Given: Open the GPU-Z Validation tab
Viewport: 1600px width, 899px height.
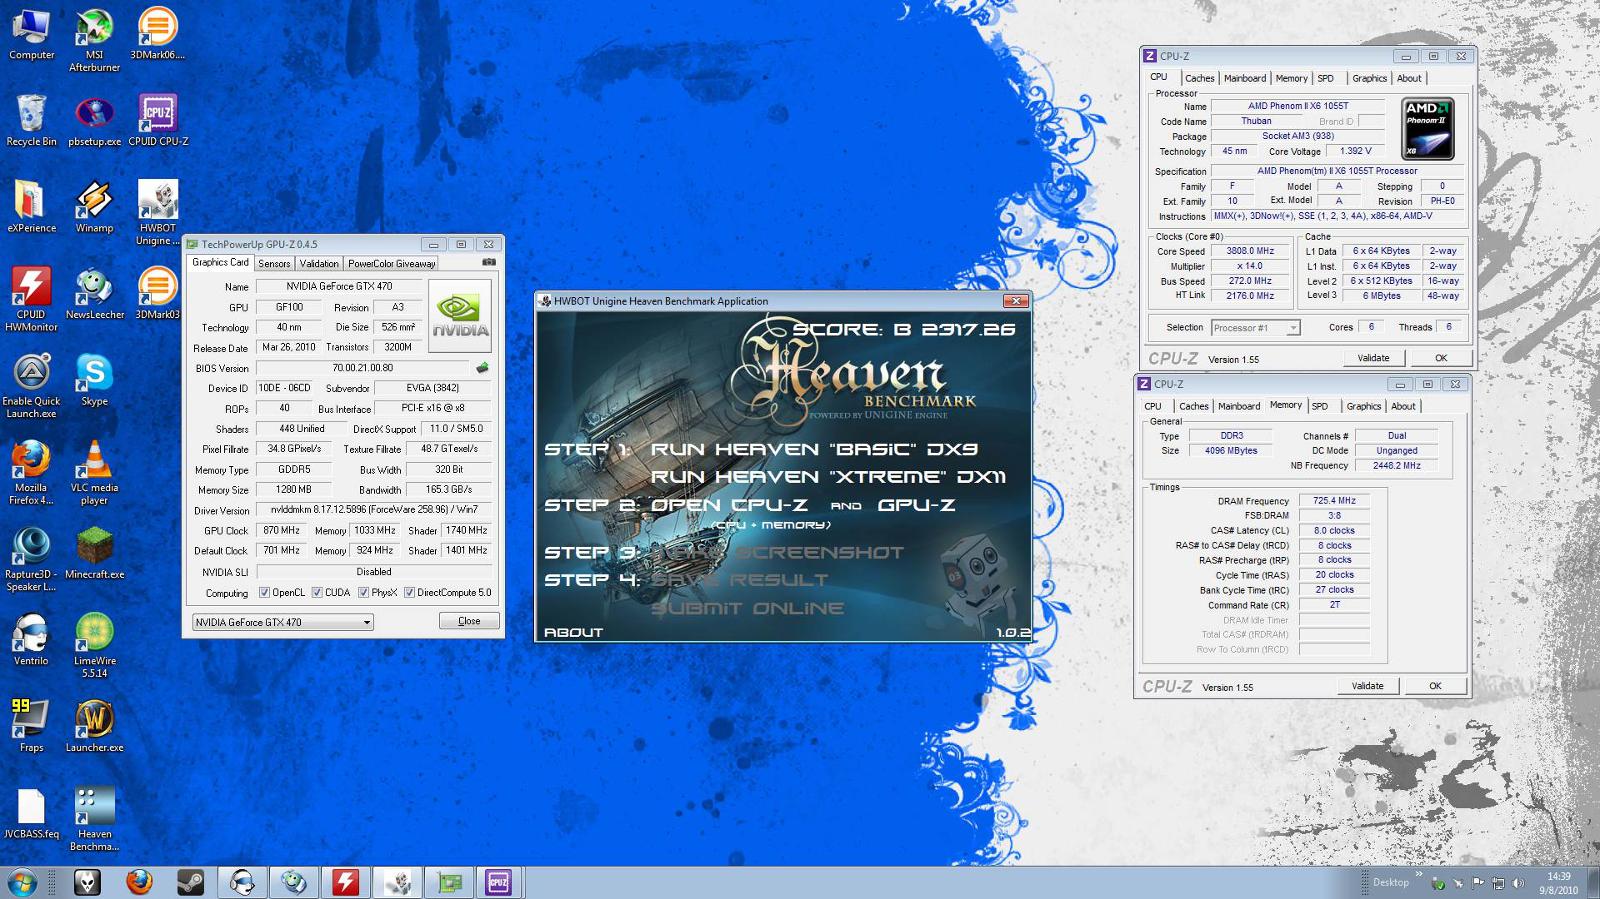Looking at the screenshot, I should 319,264.
